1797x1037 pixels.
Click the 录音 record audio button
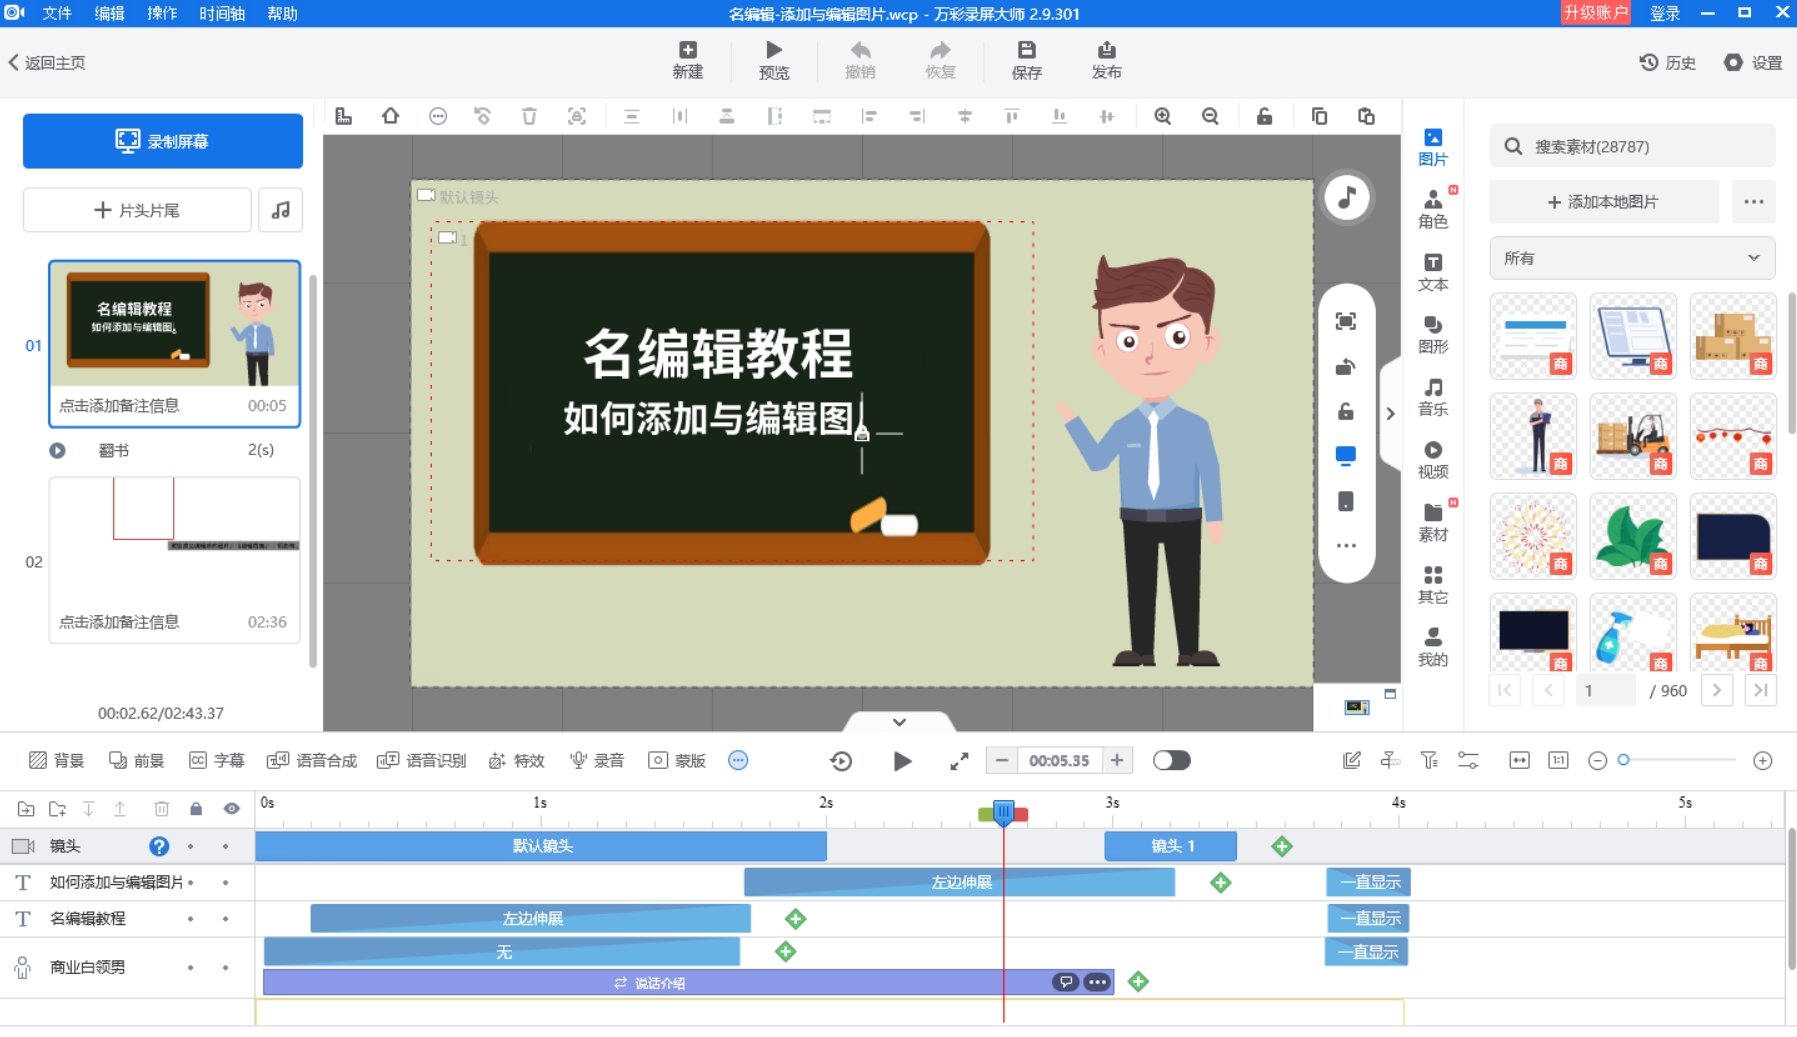click(x=597, y=761)
